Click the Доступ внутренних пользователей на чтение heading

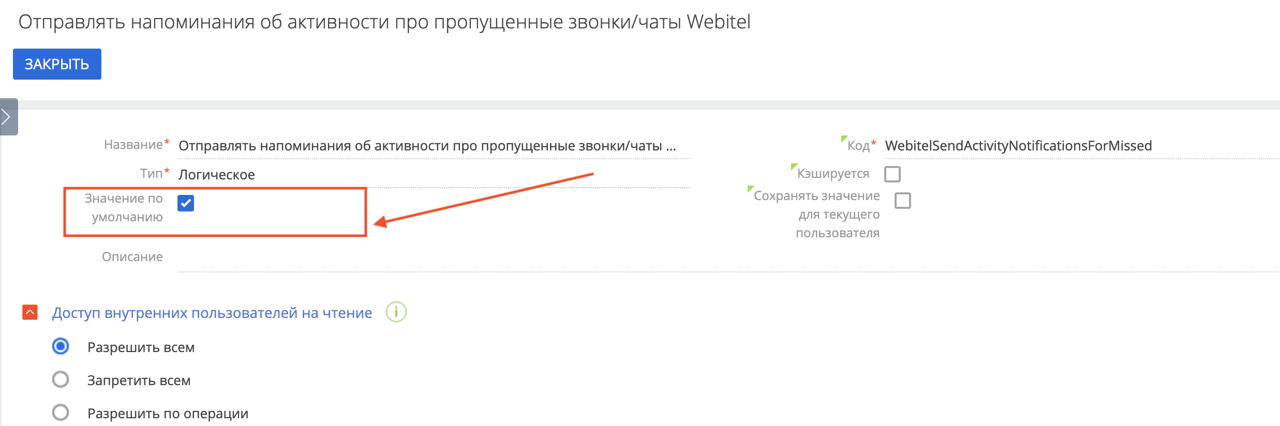(x=212, y=313)
